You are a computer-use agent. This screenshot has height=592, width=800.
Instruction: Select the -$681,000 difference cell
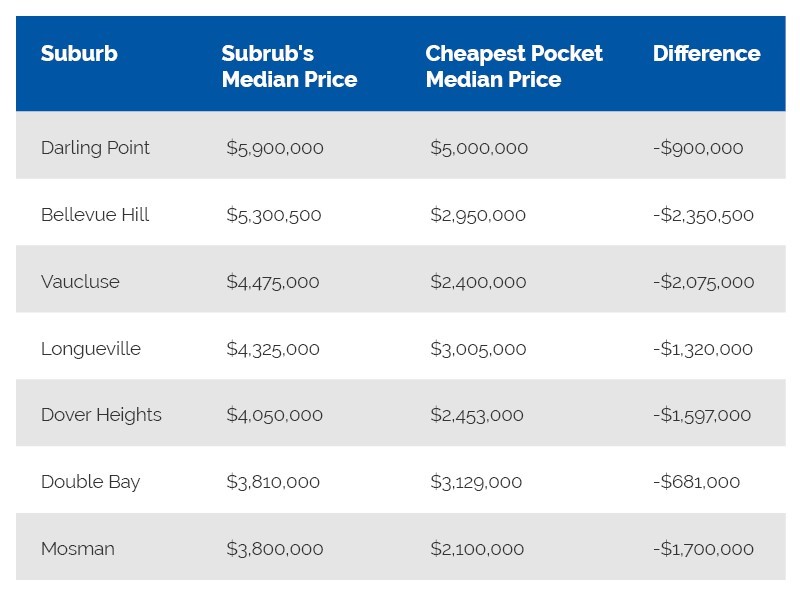click(696, 482)
